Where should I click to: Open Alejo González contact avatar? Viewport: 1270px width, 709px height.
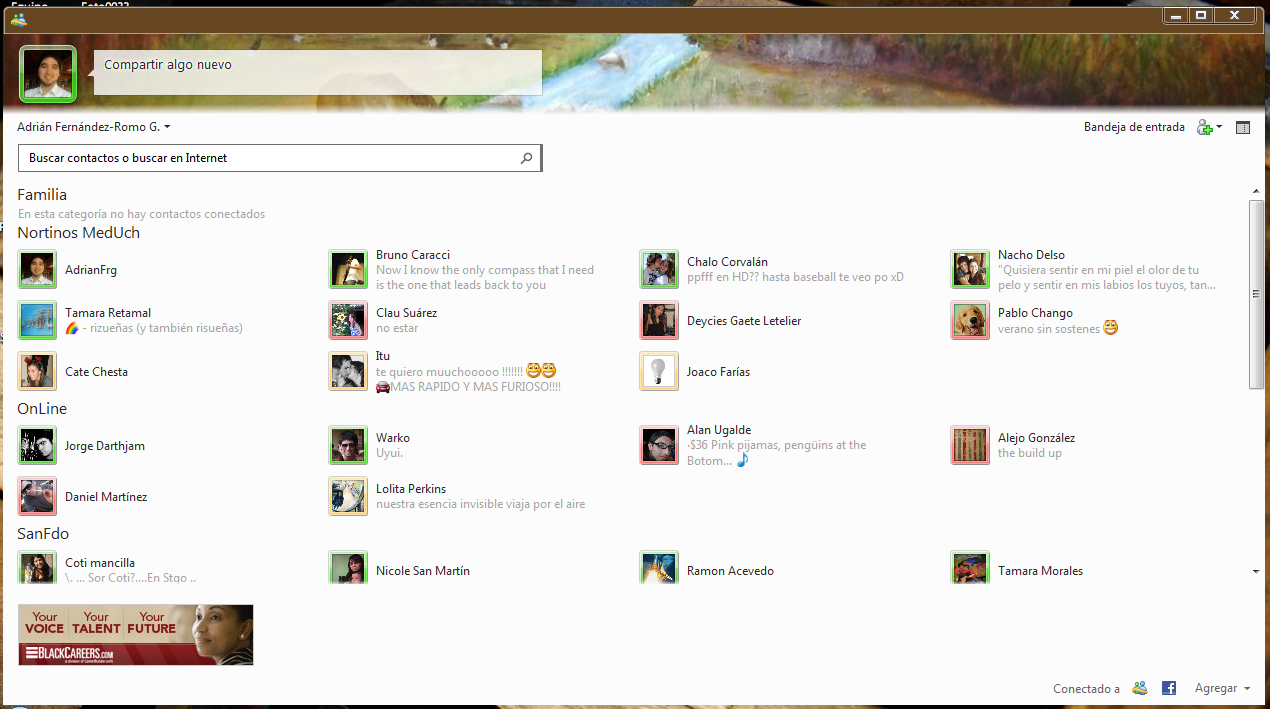(970, 446)
